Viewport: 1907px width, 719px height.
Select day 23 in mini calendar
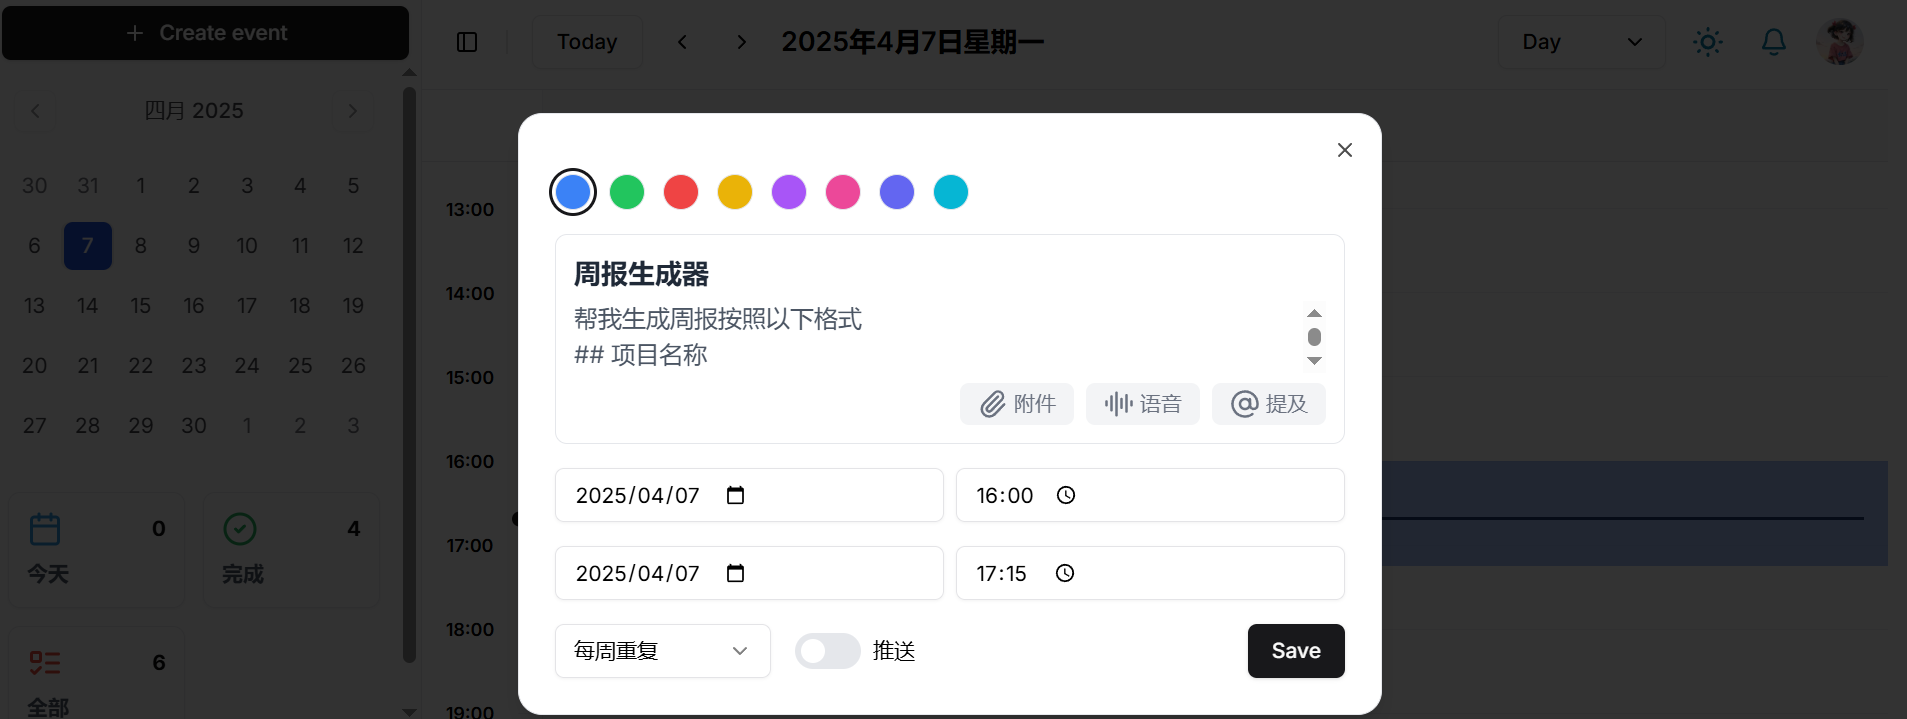coord(194,366)
